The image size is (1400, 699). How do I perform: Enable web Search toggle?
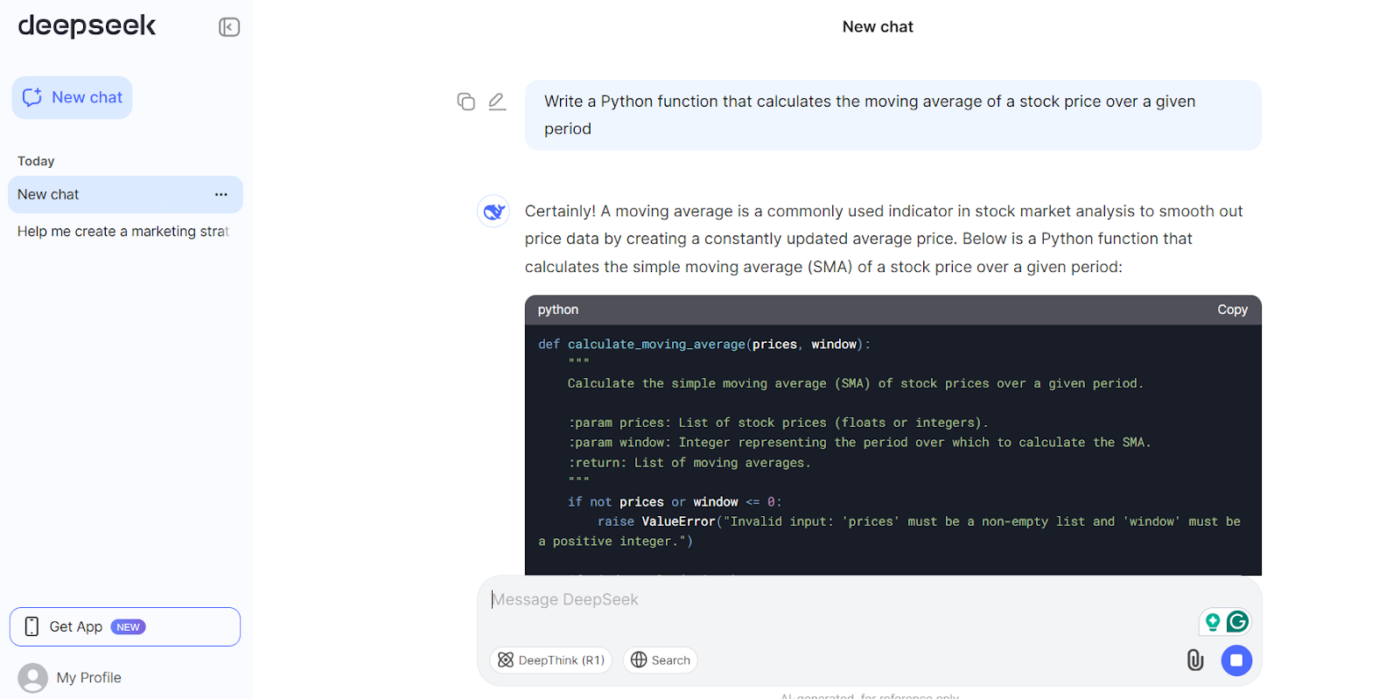[x=660, y=660]
